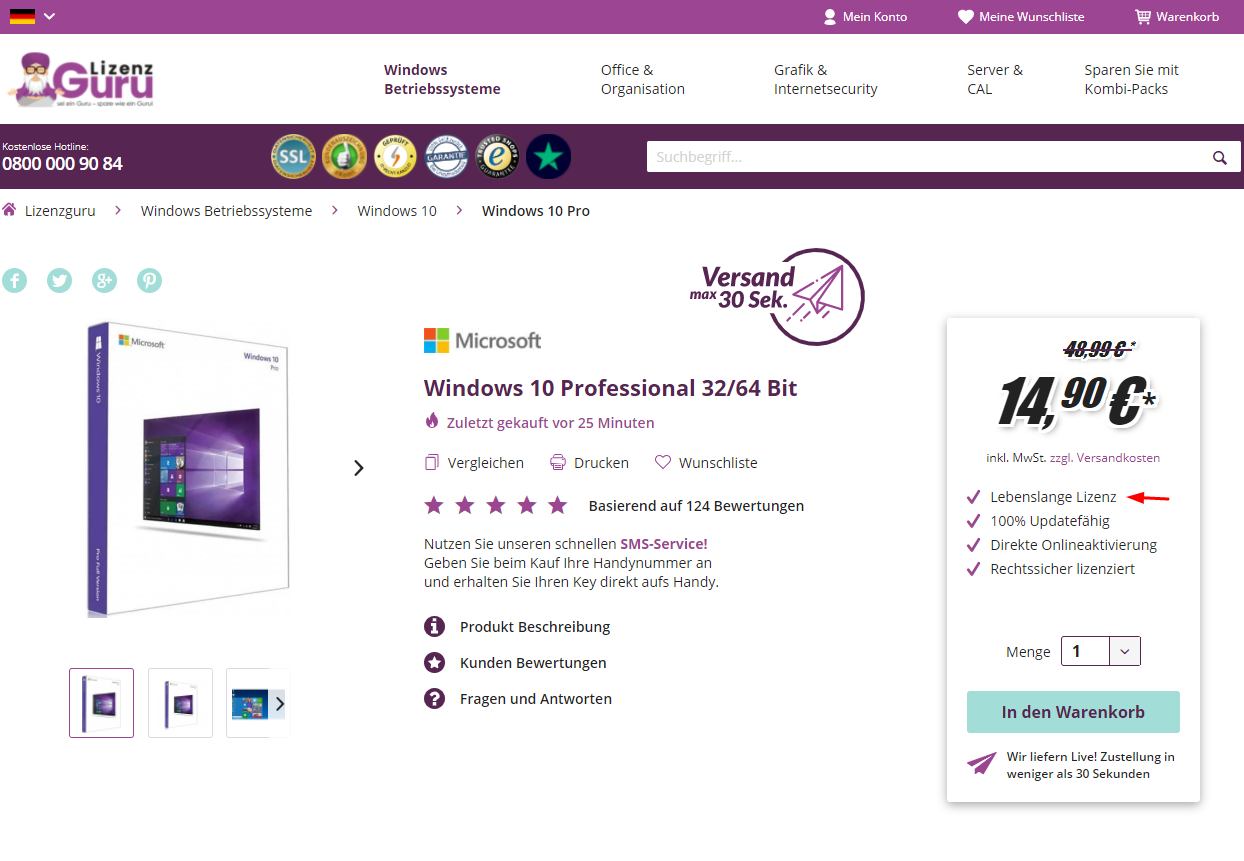Open zzgl. Versandkosten link

coord(1105,458)
